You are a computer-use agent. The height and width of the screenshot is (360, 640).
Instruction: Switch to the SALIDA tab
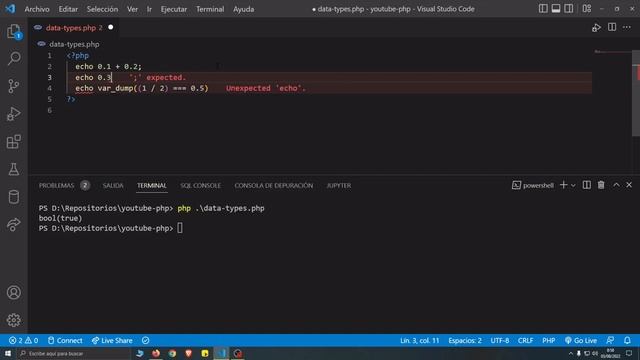coord(113,185)
